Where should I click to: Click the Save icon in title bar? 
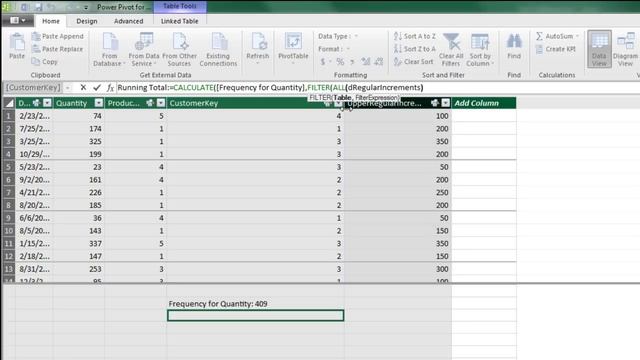pyautogui.click(x=38, y=7)
